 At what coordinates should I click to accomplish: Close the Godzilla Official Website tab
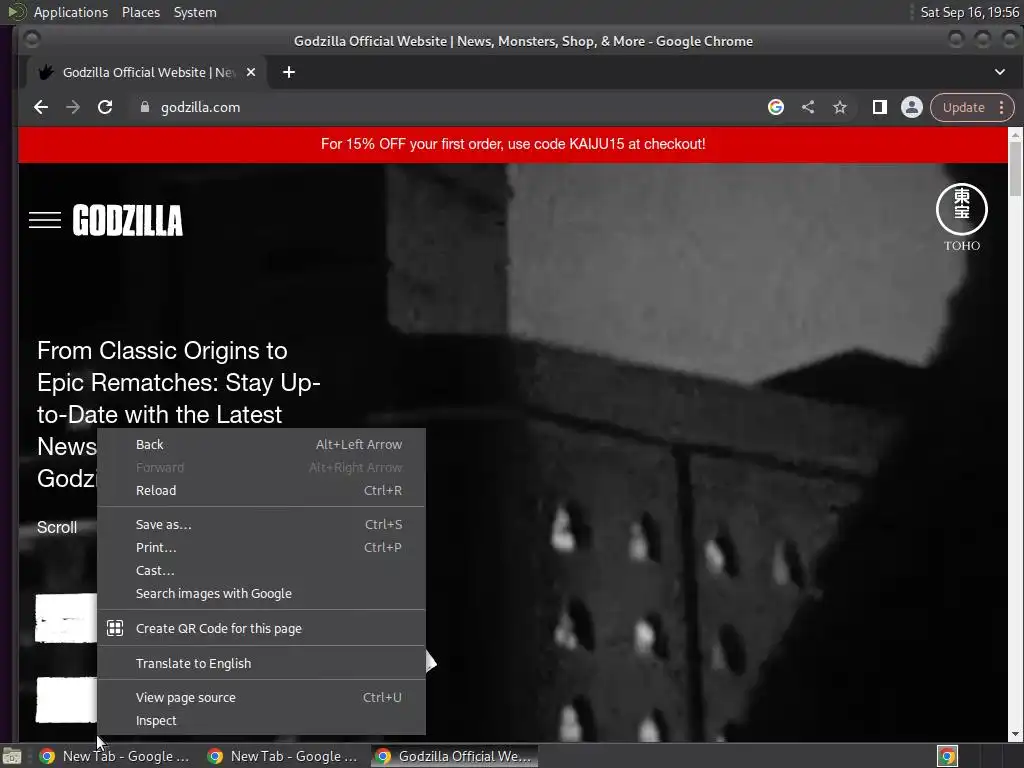[251, 72]
